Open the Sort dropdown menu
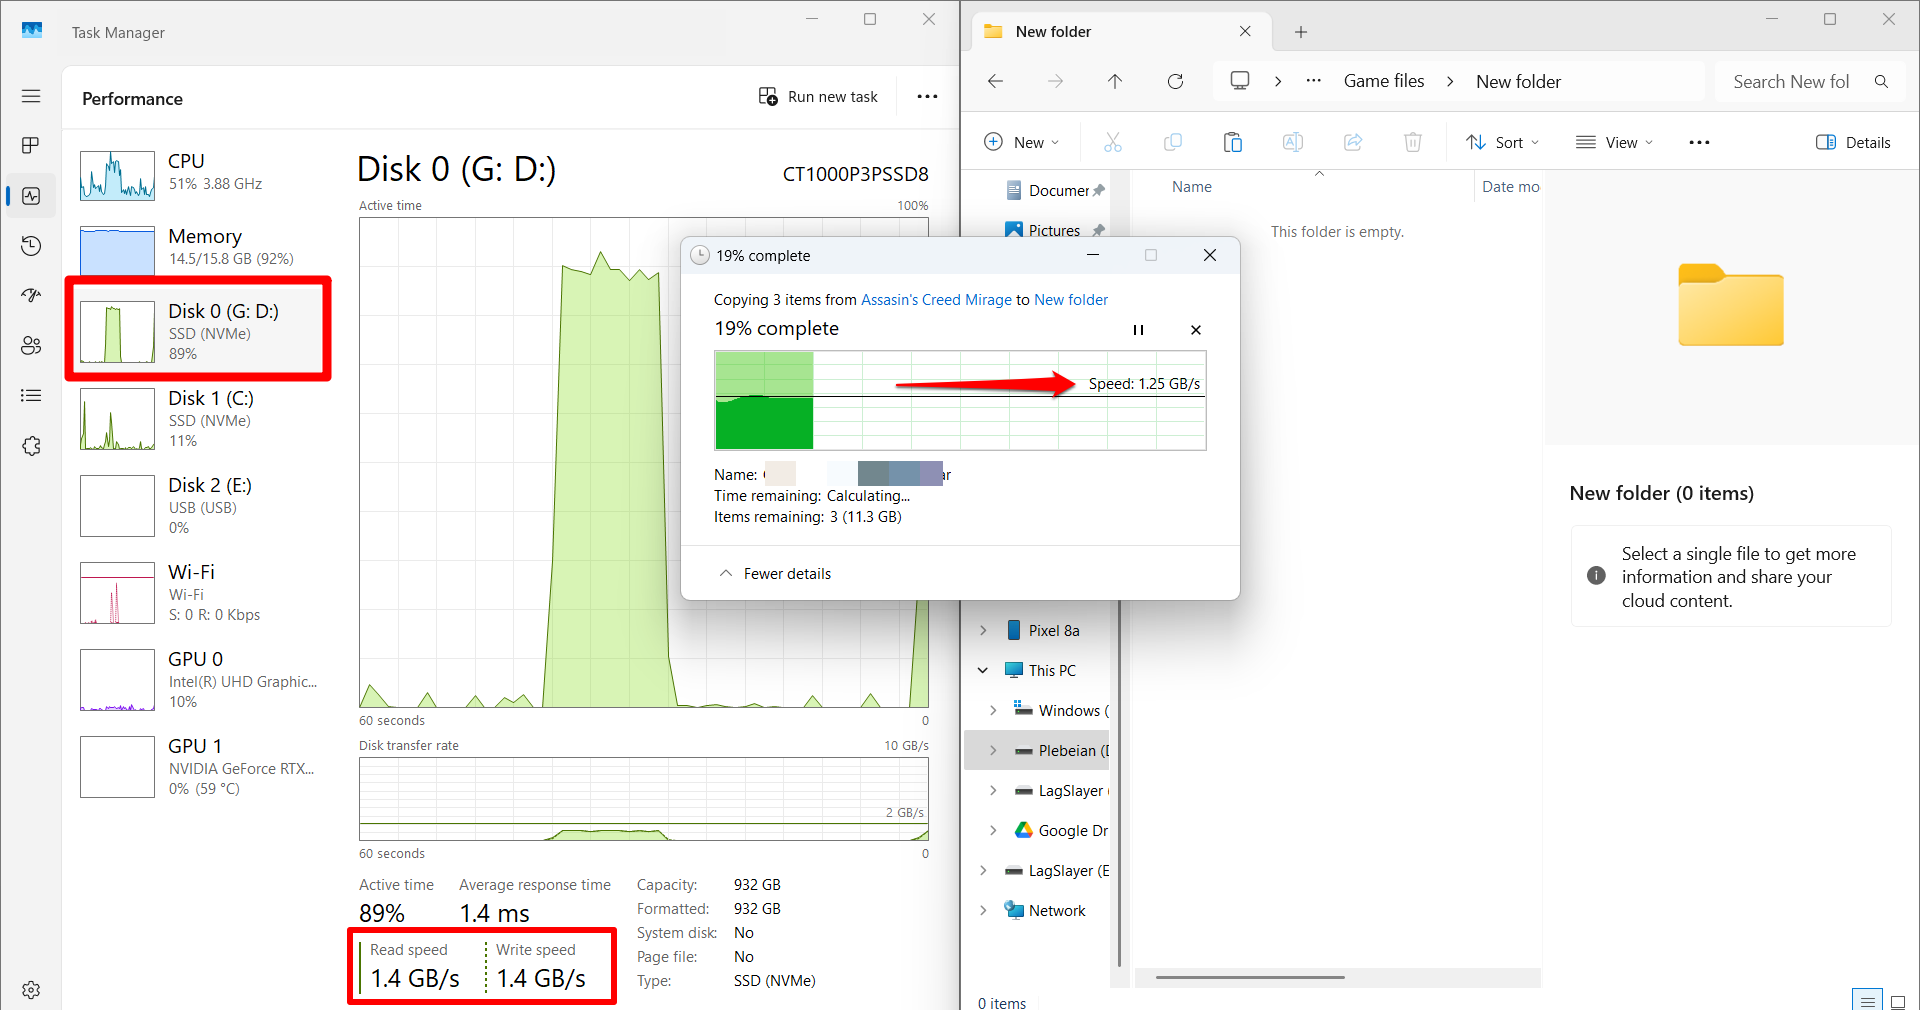1920x1010 pixels. pyautogui.click(x=1502, y=142)
